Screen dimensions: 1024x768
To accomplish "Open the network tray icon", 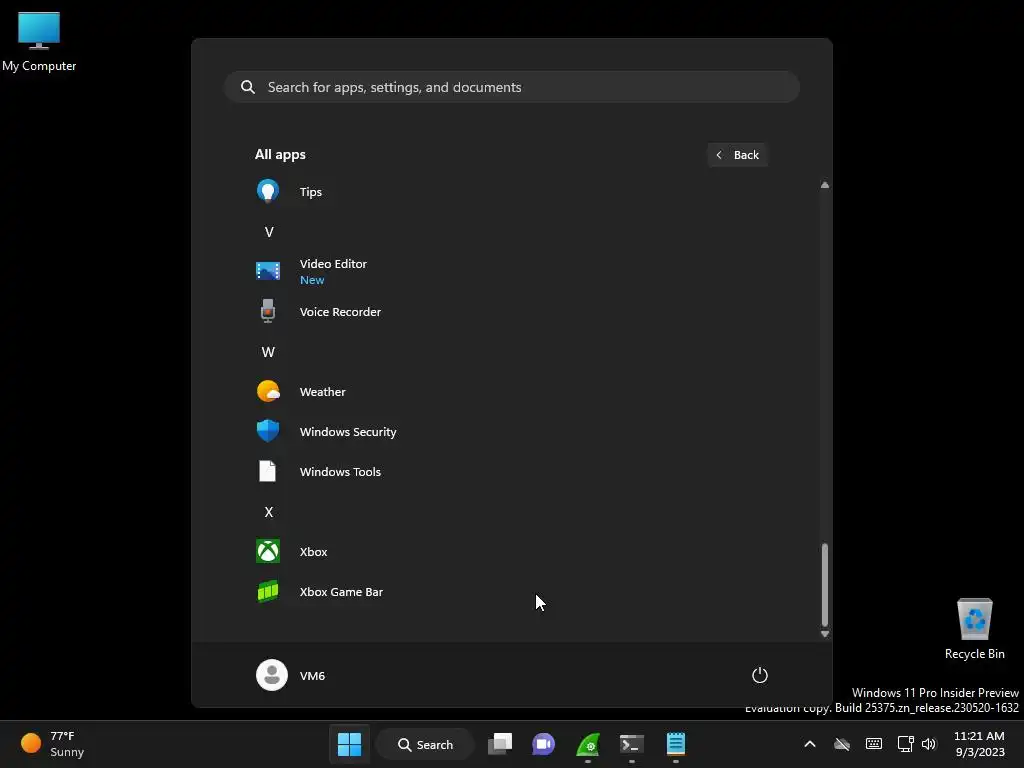I will click(x=906, y=744).
